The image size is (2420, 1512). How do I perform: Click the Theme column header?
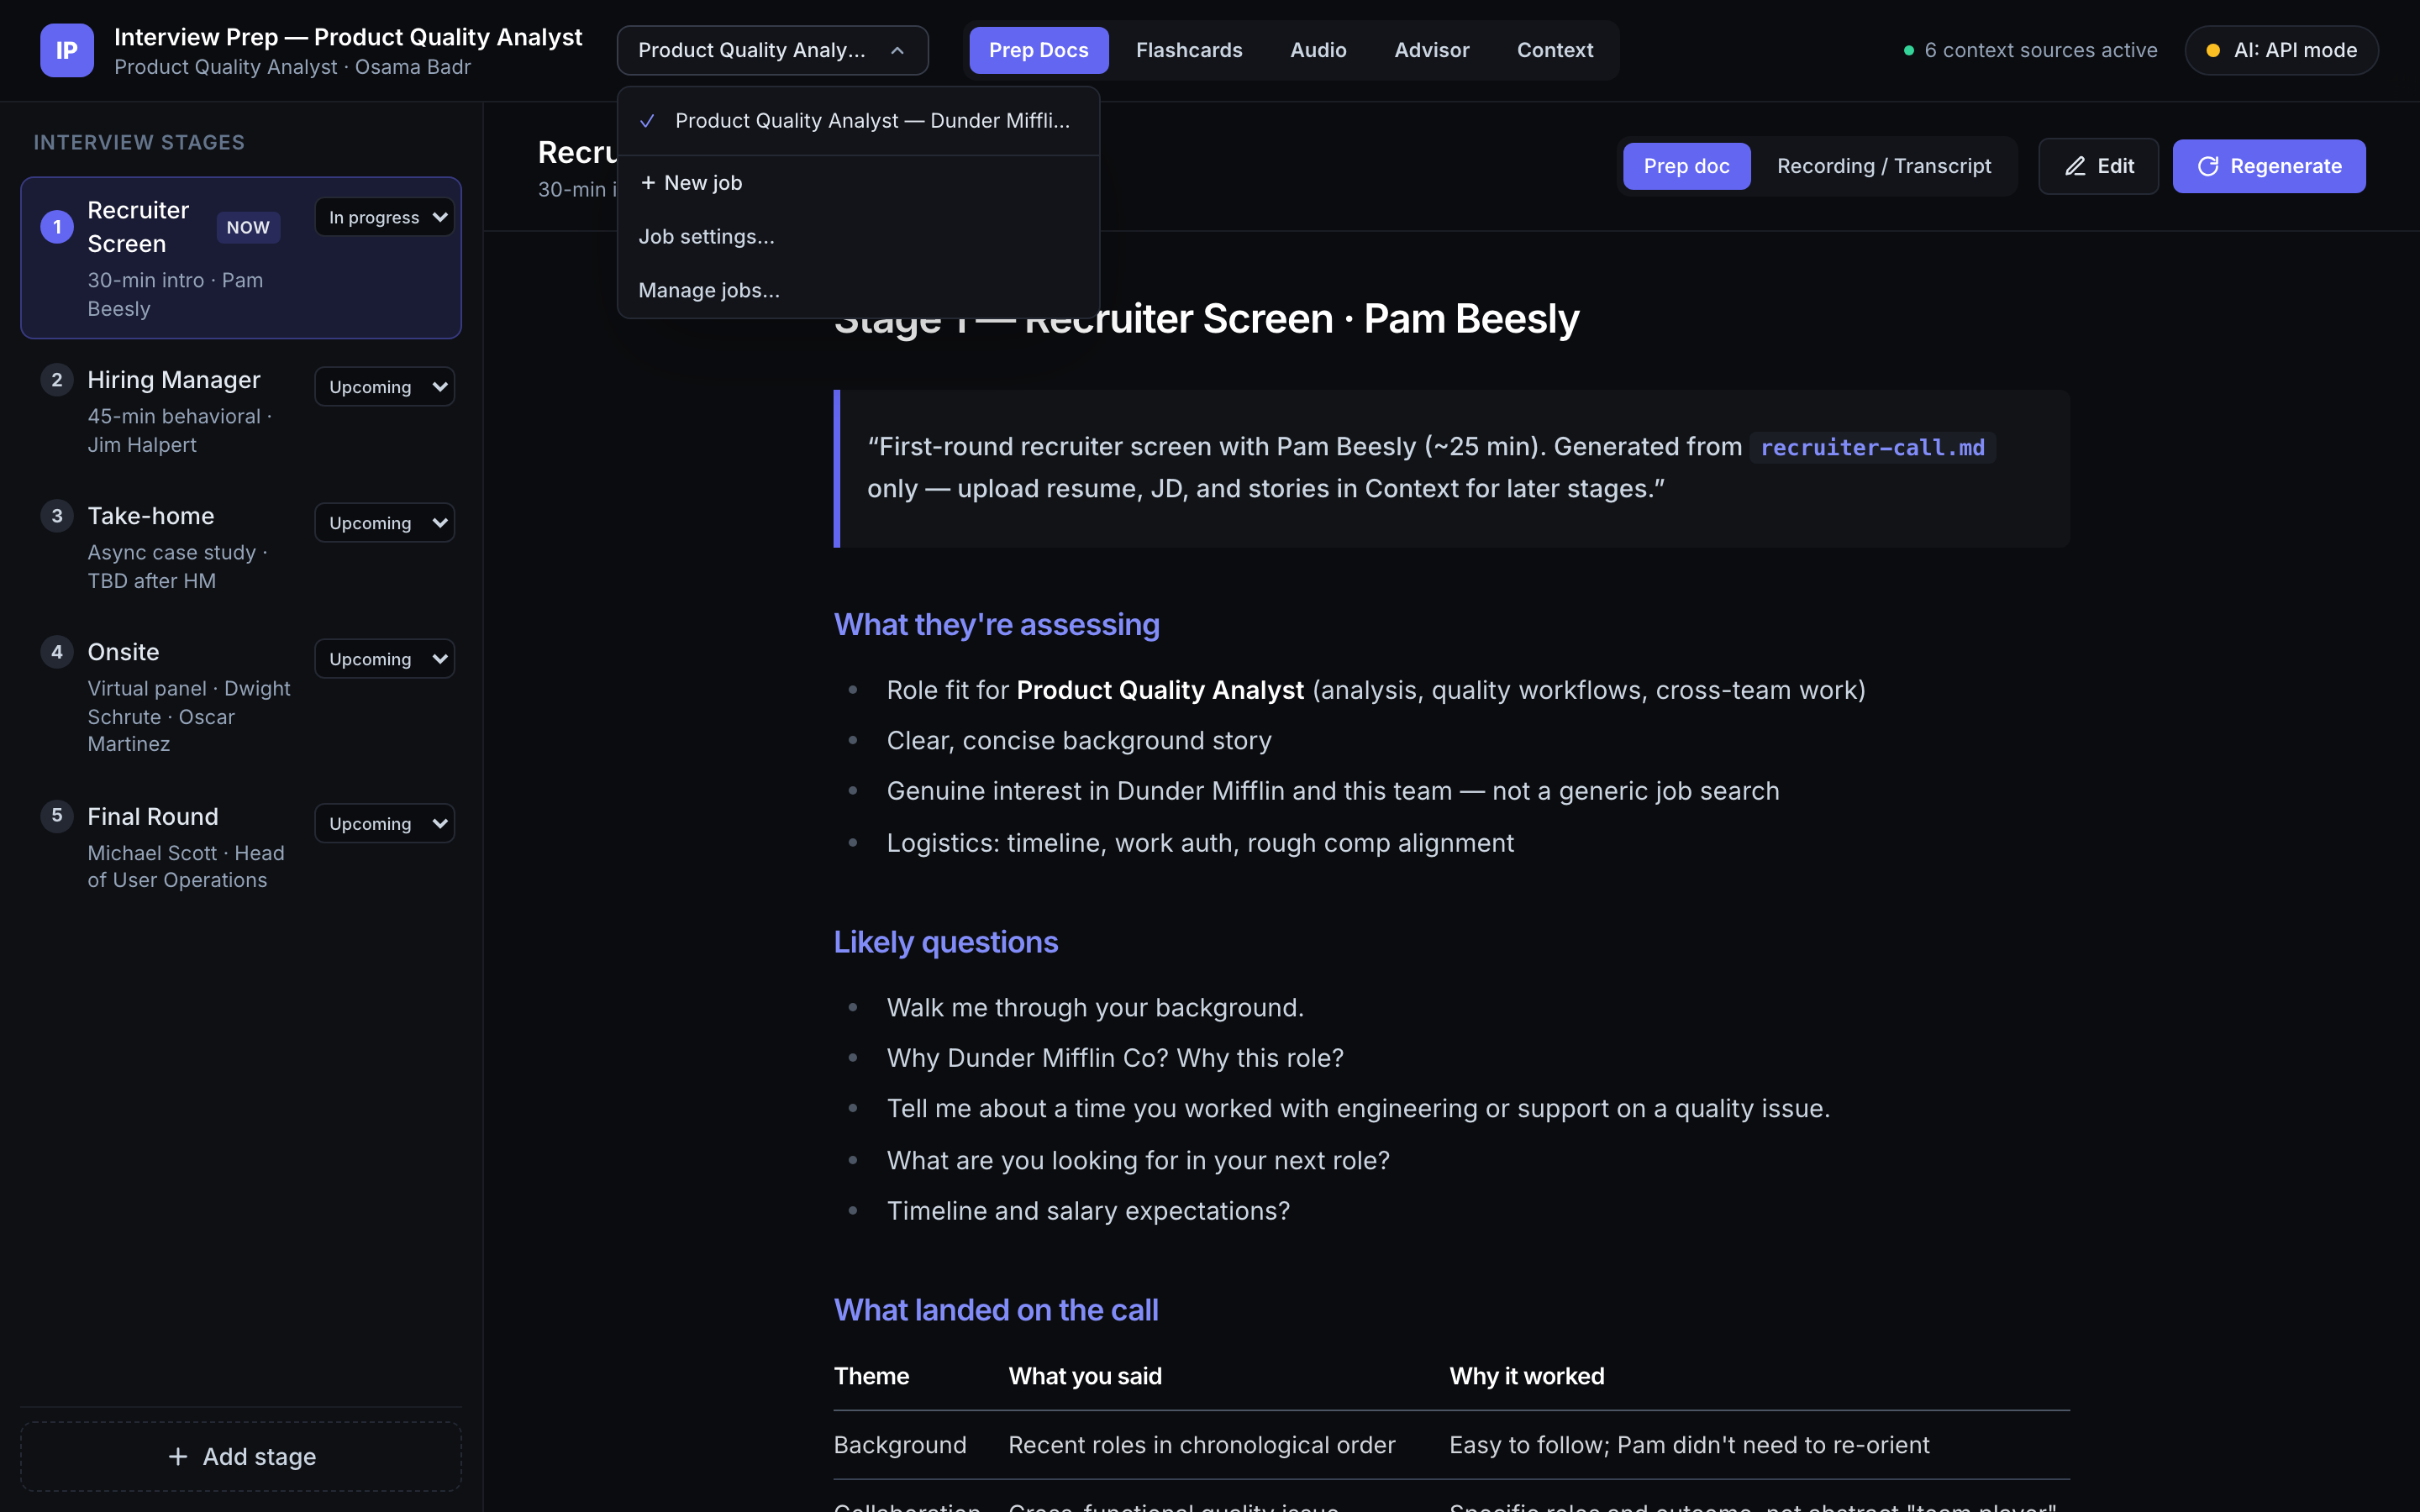pos(871,1376)
